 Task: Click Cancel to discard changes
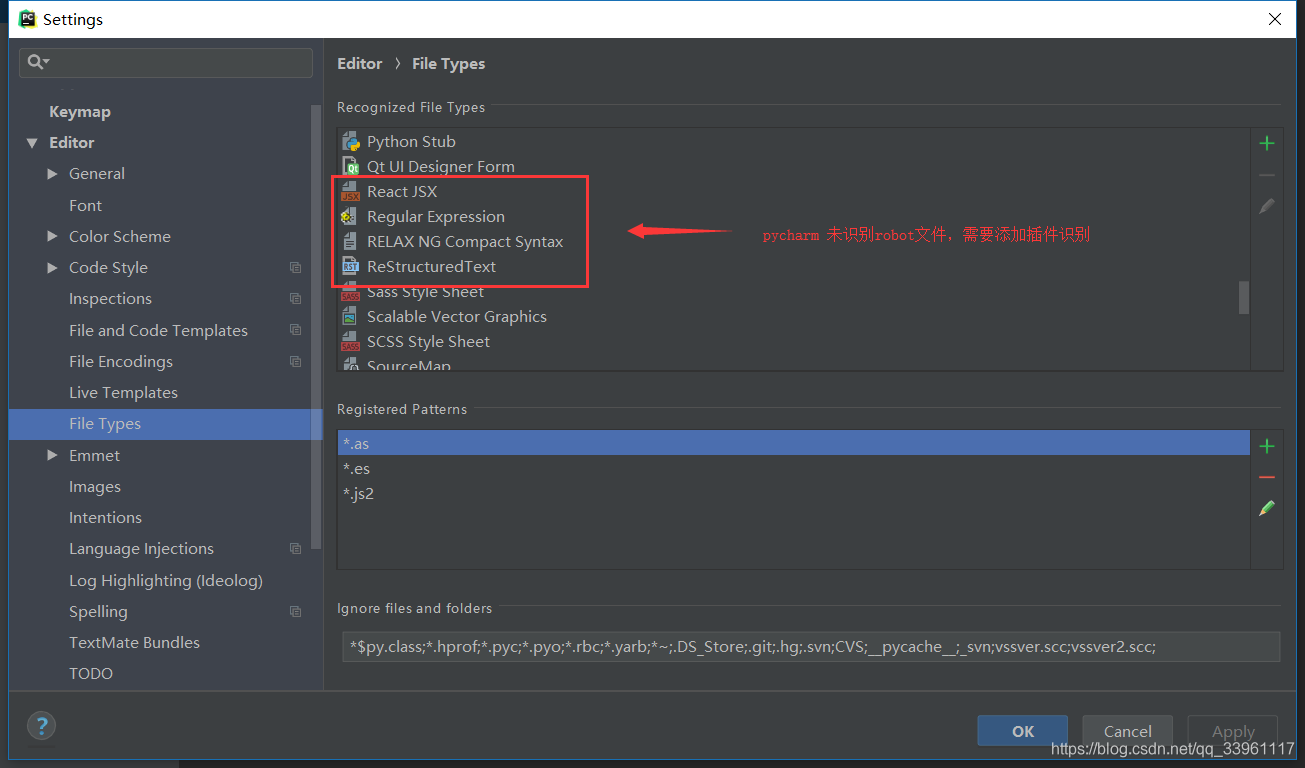pos(1127,731)
